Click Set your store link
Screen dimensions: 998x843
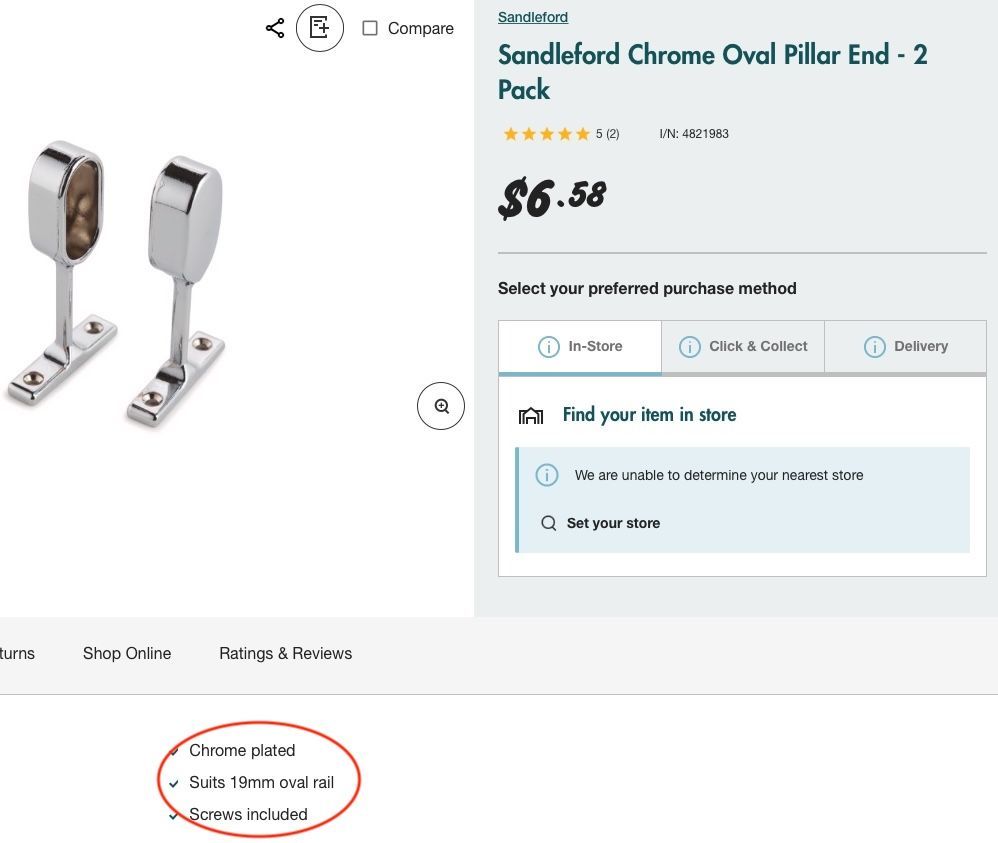pos(613,523)
